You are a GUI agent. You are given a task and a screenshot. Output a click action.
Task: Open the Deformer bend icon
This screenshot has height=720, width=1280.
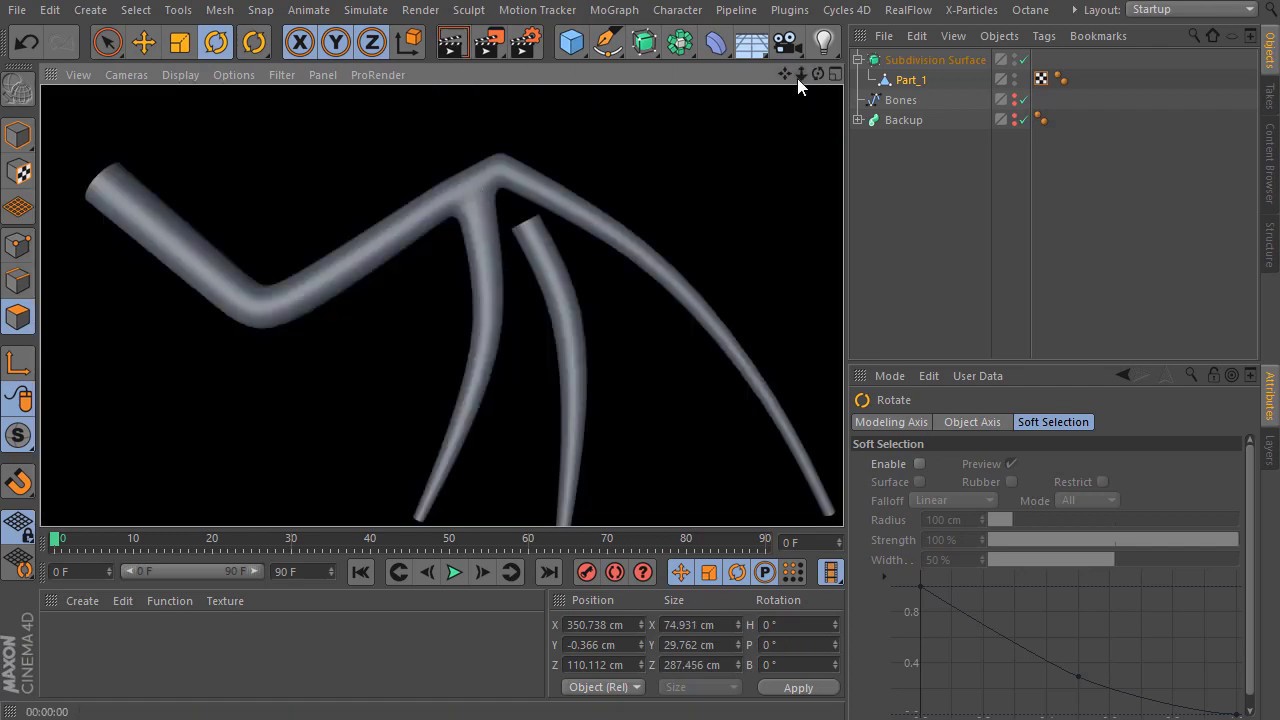716,42
